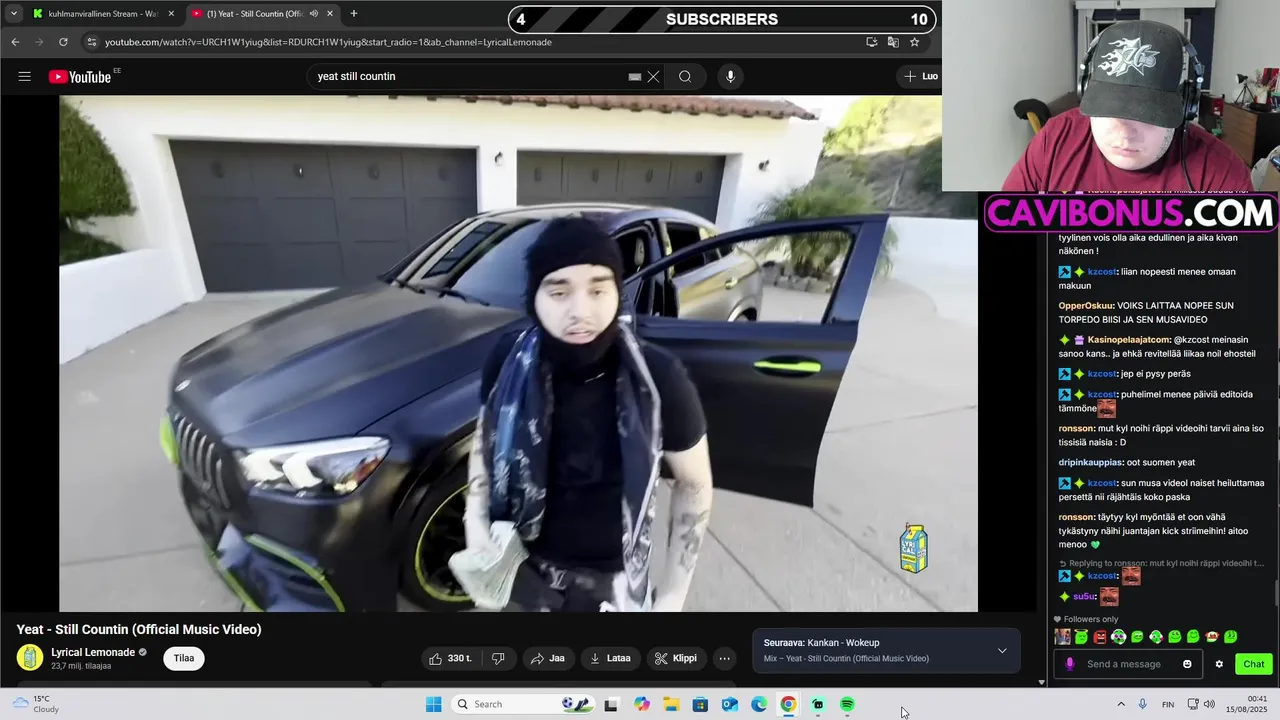Select the browser address bar URL
Image resolution: width=1280 pixels, height=720 pixels.
[328, 42]
